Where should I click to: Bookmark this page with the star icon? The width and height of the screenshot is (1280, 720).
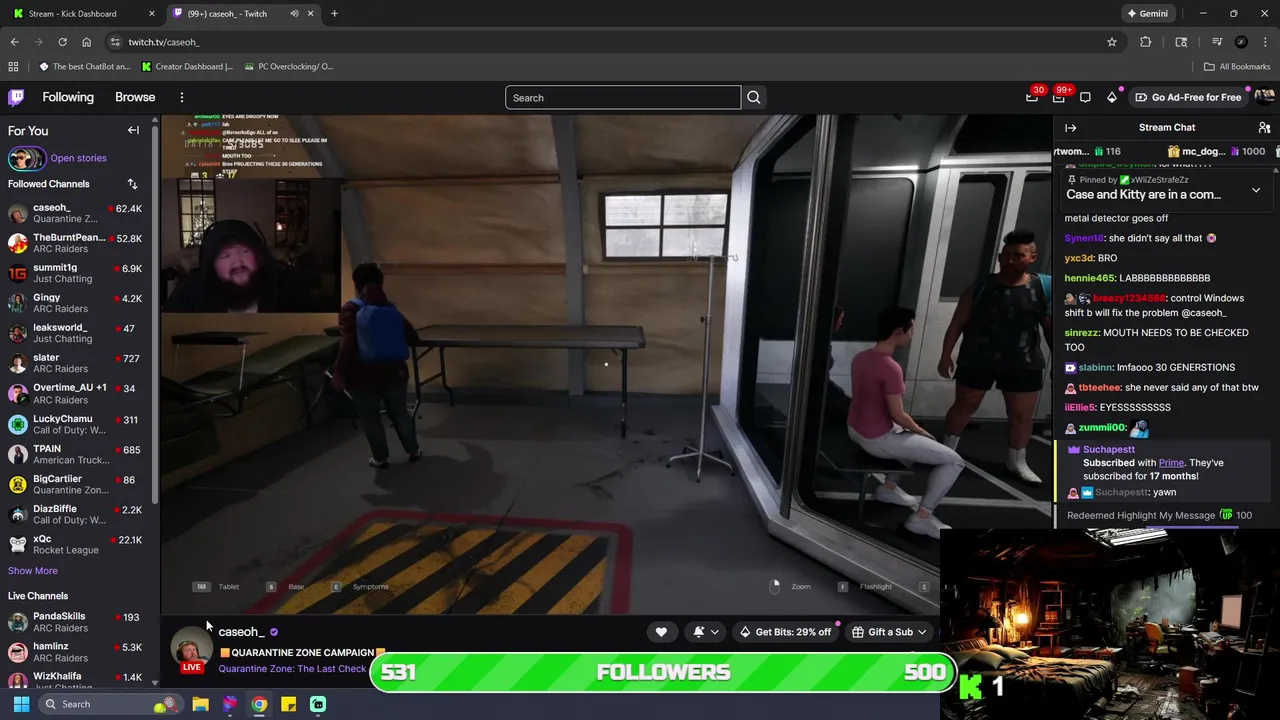pos(1112,42)
